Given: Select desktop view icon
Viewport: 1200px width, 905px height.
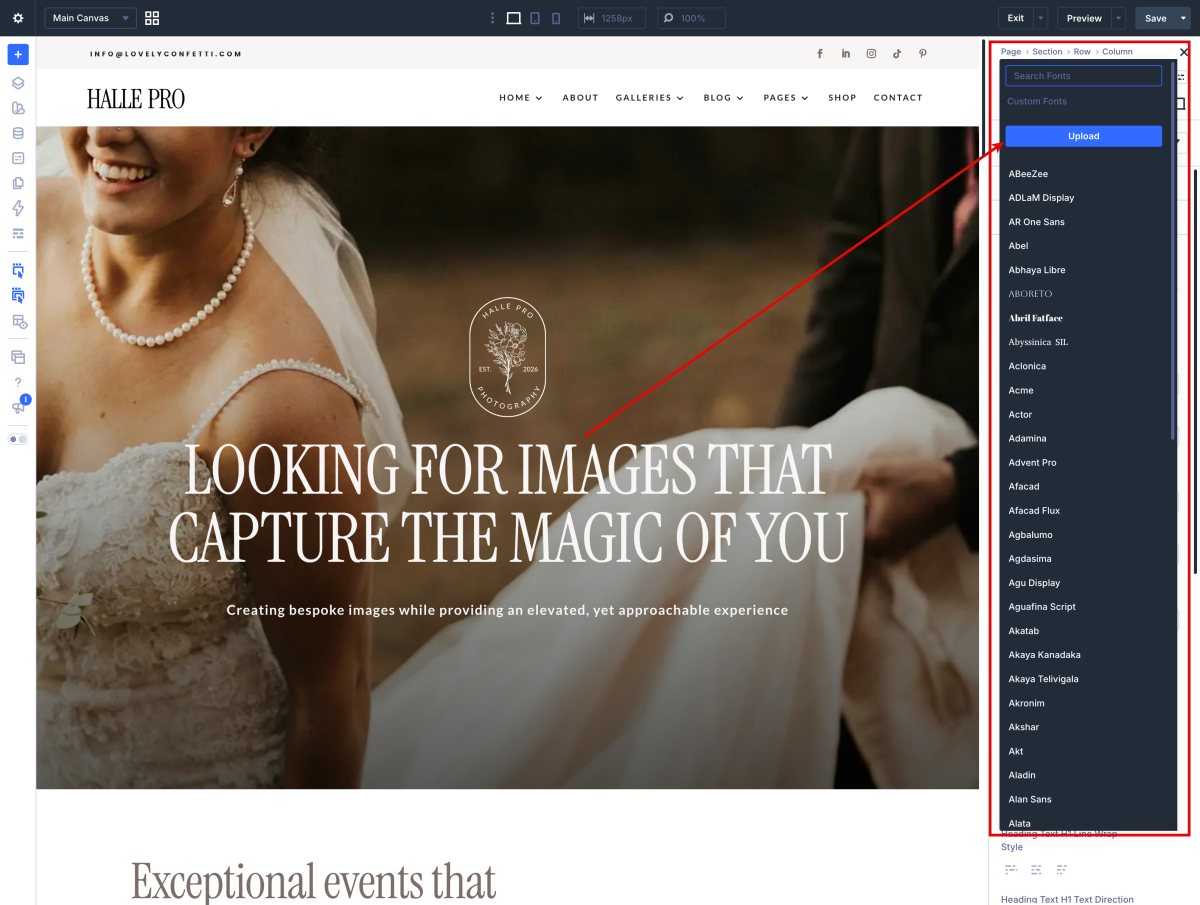Looking at the screenshot, I should [513, 18].
